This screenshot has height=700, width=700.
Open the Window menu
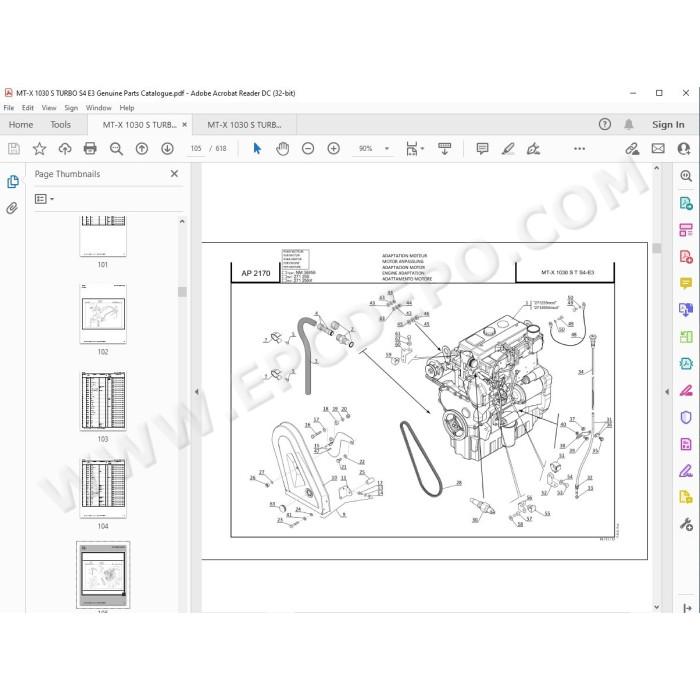99,108
